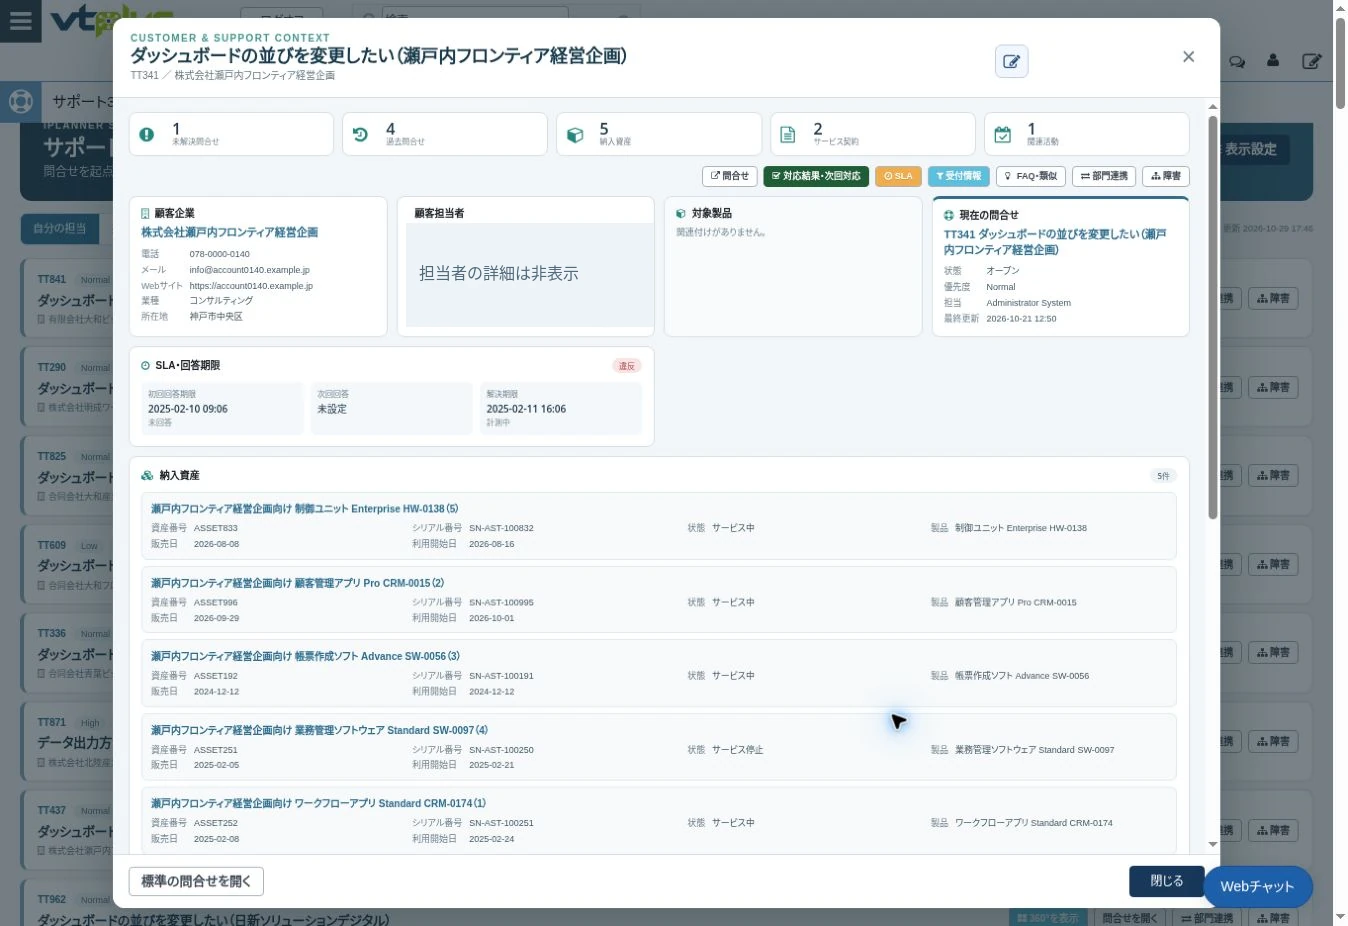The width and height of the screenshot is (1348, 926).
Task: Select the past inquiries history card
Action: click(445, 134)
